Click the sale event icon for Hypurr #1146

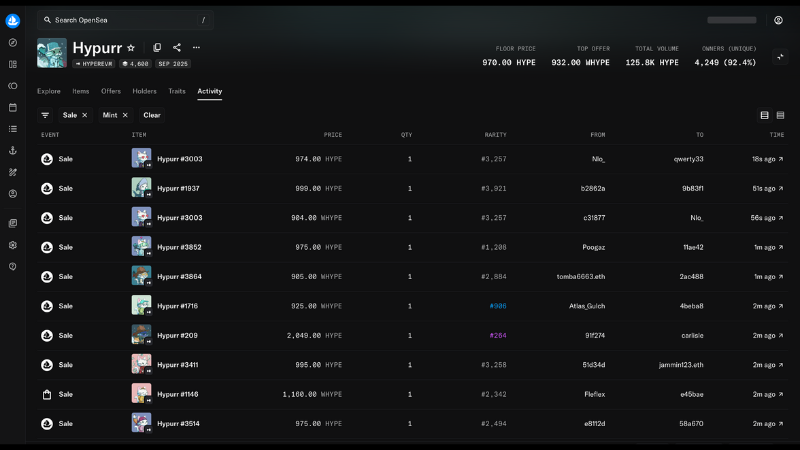[x=47, y=394]
